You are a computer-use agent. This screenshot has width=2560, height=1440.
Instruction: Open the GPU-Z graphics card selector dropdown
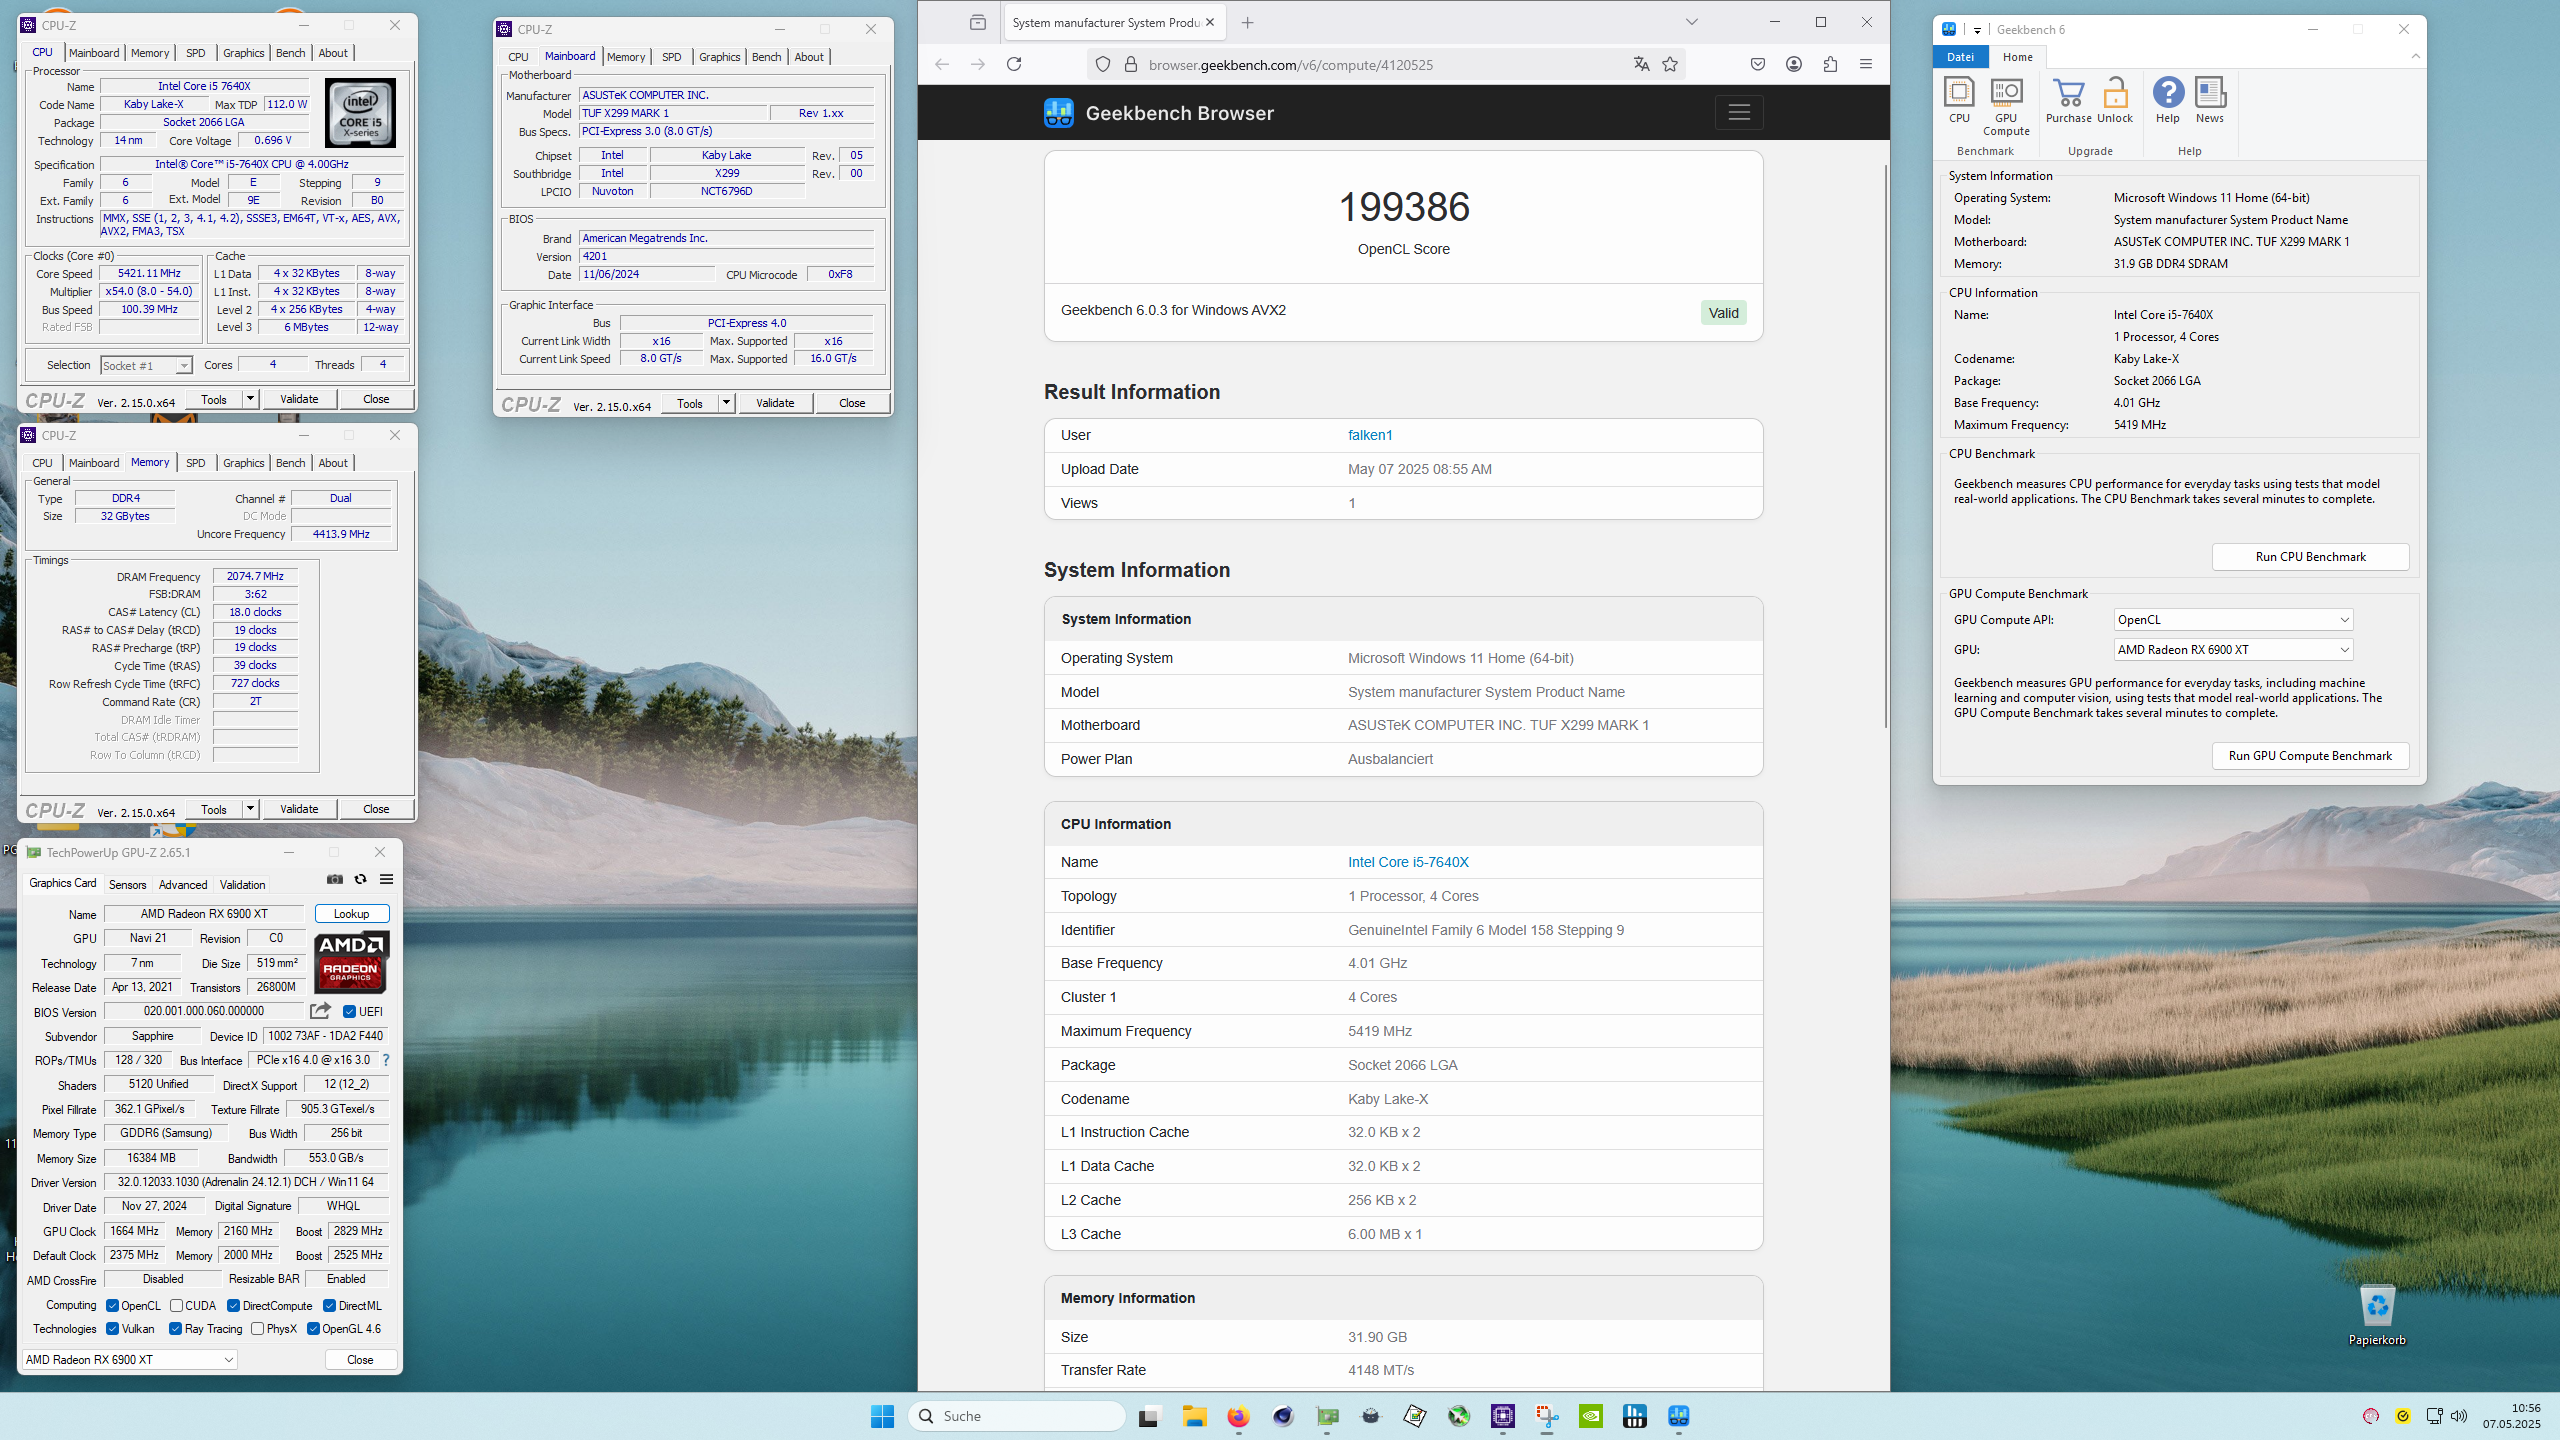(130, 1359)
